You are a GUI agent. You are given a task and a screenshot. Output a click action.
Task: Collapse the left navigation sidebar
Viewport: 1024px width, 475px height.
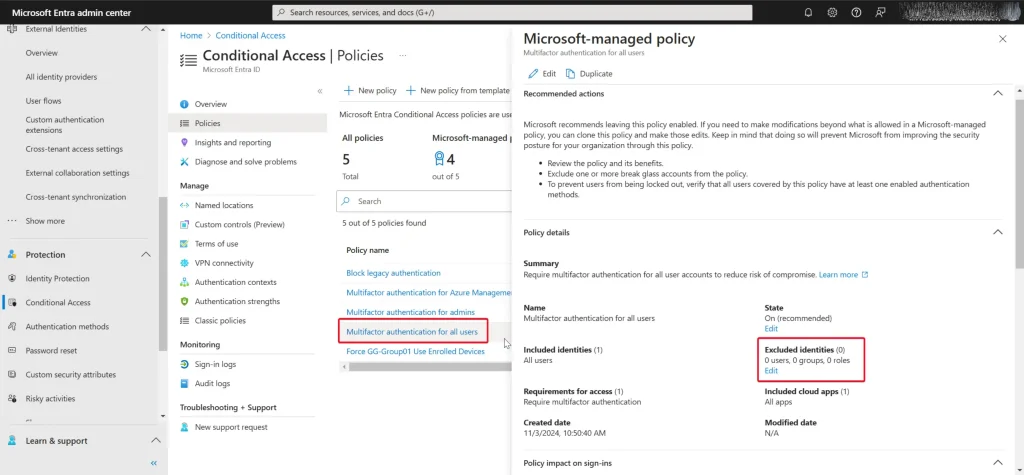[154, 463]
